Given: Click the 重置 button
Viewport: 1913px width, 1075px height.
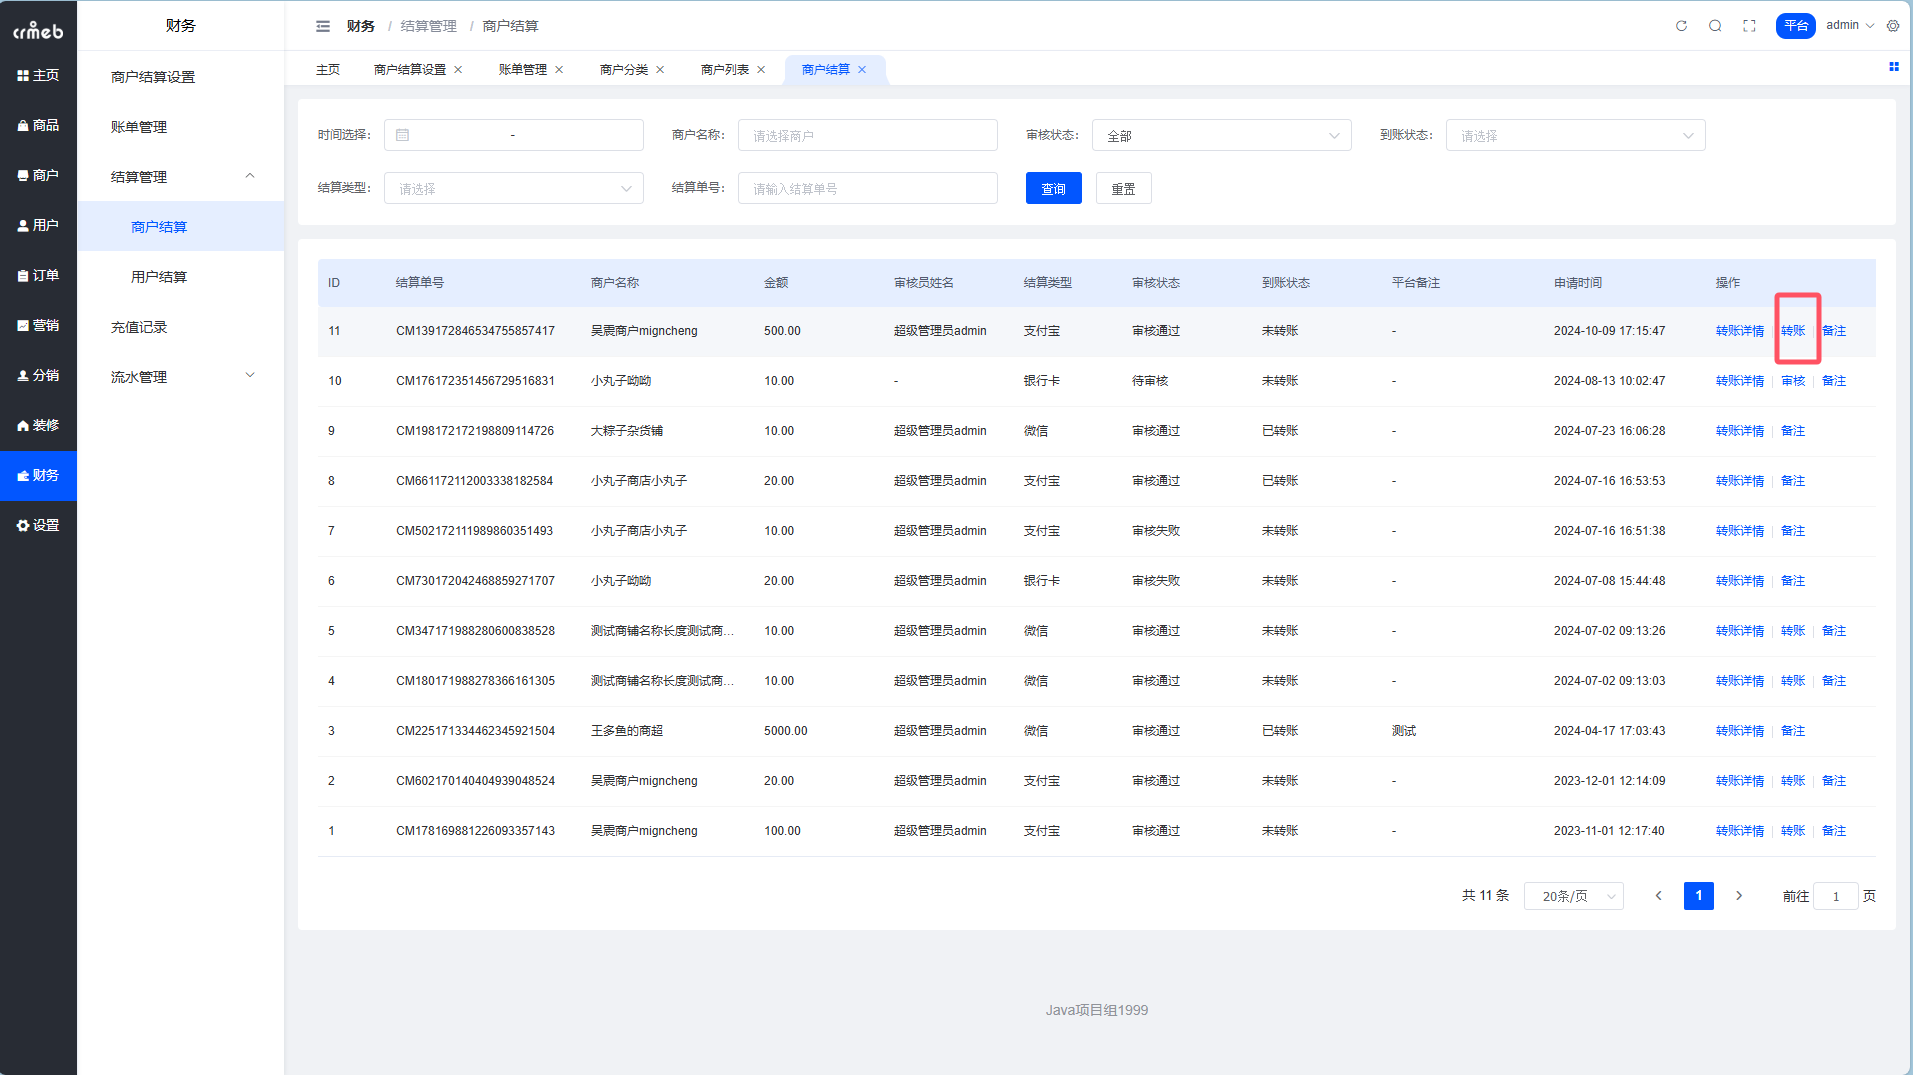Looking at the screenshot, I should coord(1123,189).
